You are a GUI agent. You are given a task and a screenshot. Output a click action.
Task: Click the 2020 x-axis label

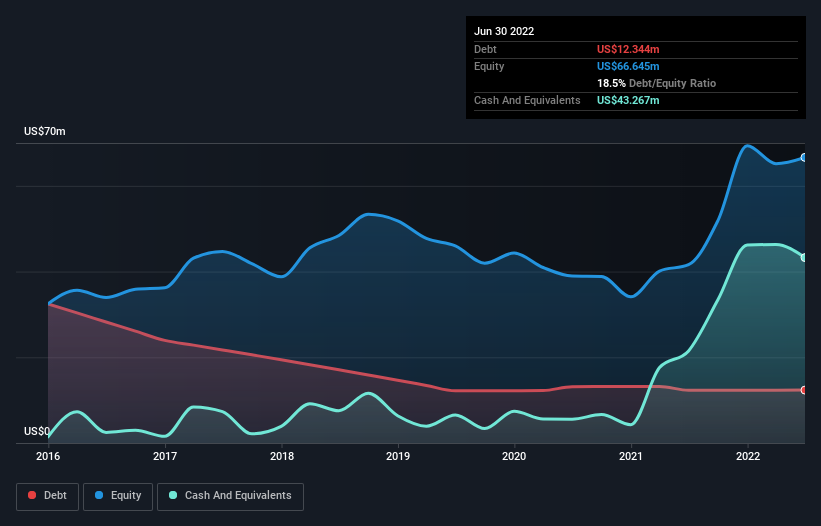coord(514,456)
